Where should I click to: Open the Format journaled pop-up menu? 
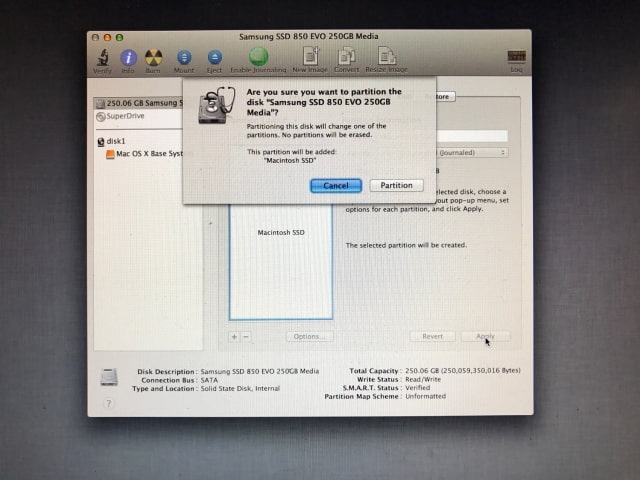coord(470,152)
